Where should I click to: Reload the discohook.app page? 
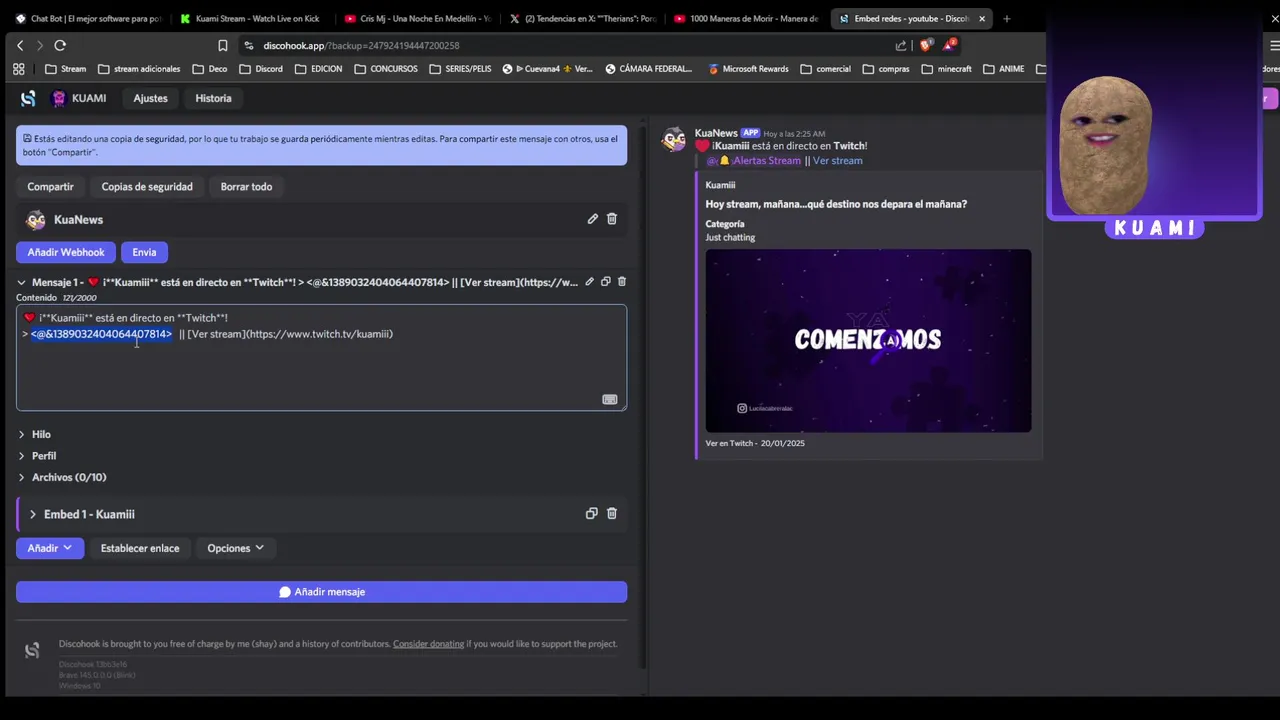(x=60, y=45)
